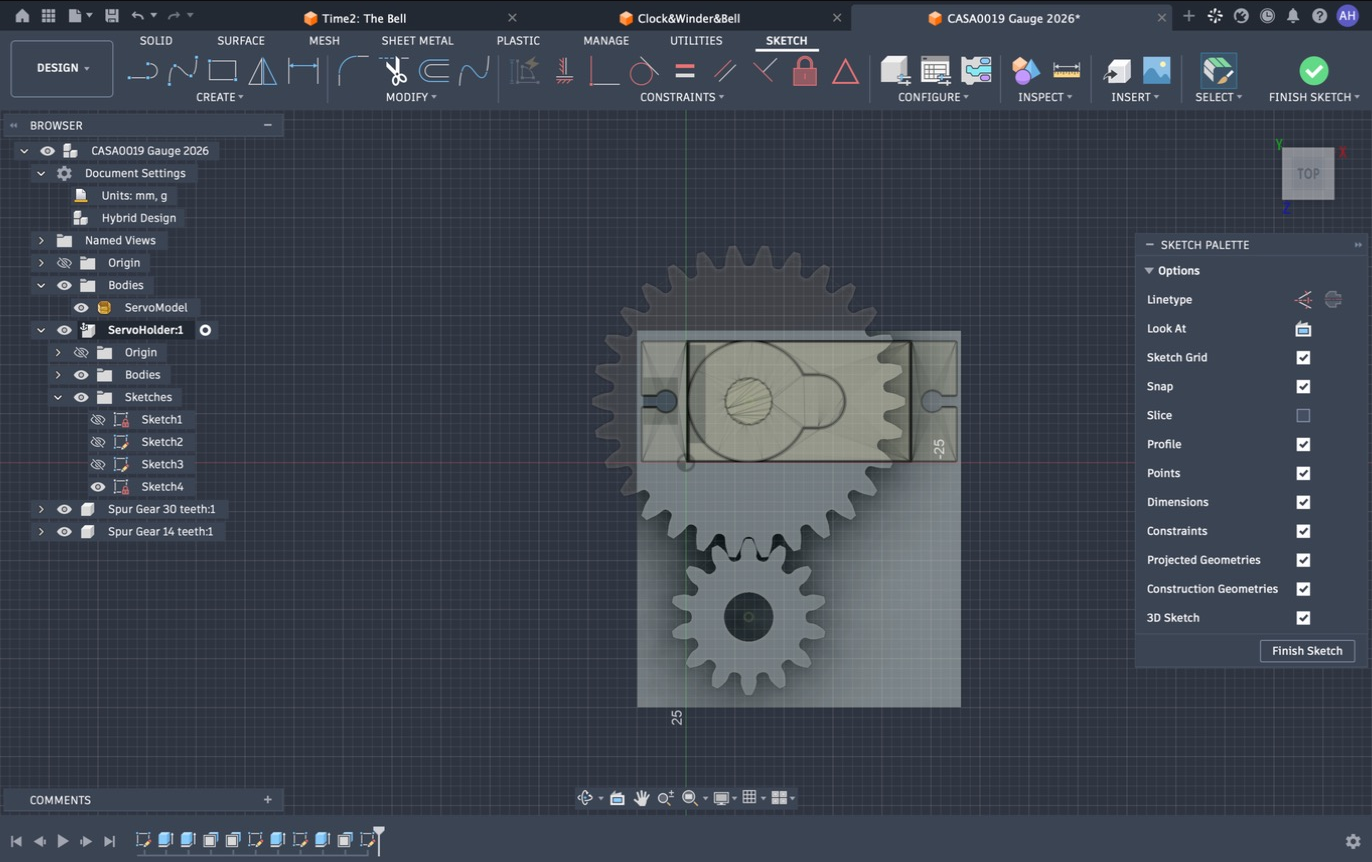Click the Finish Sketch button in palette
The height and width of the screenshot is (862, 1372).
[1307, 651]
